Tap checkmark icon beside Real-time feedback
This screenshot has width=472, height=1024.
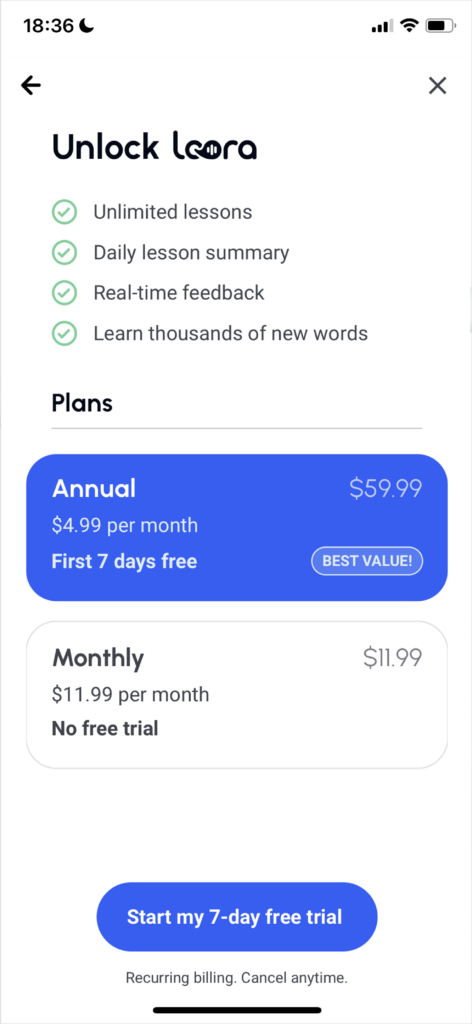(x=64, y=293)
